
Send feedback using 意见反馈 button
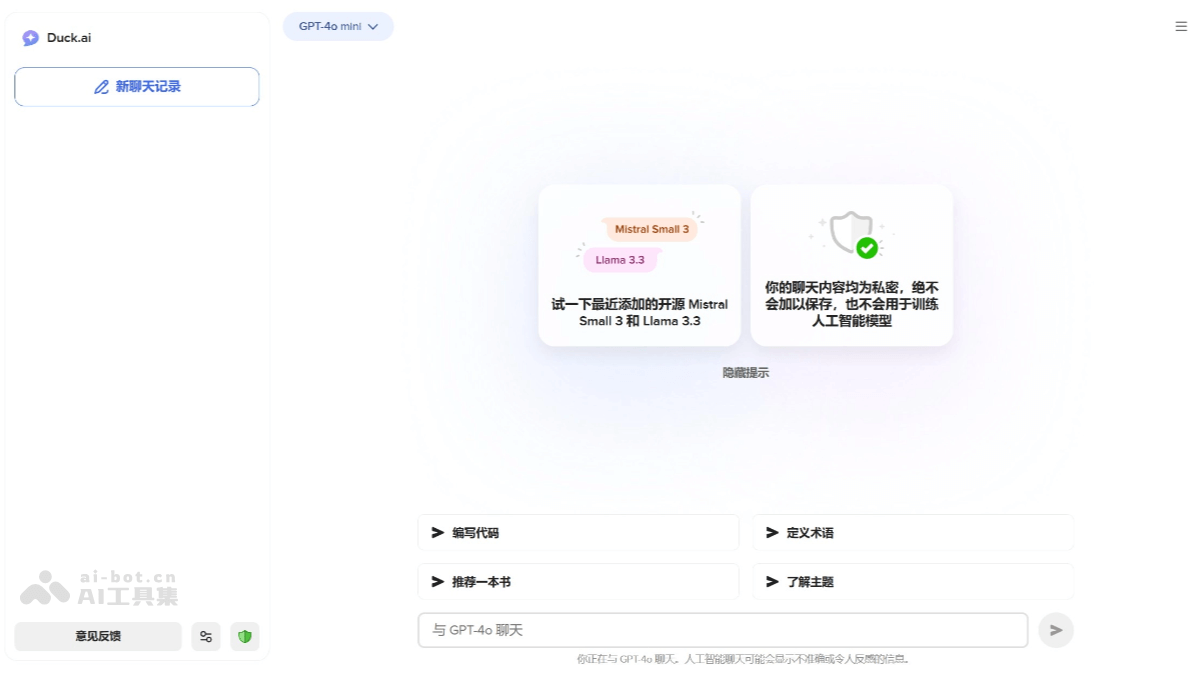click(97, 636)
